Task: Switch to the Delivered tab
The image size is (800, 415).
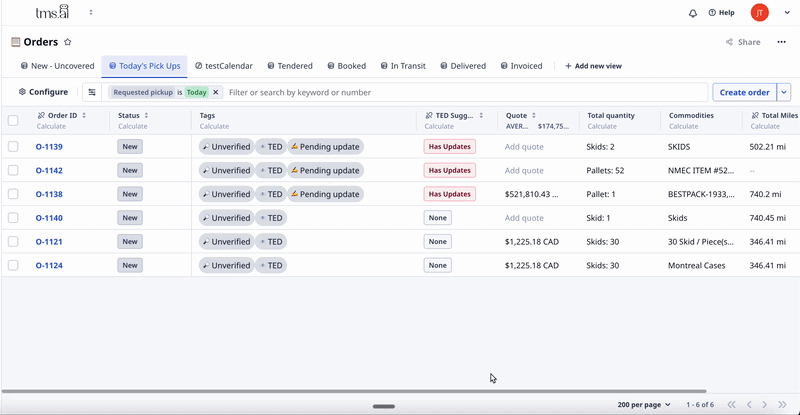Action: (x=463, y=66)
